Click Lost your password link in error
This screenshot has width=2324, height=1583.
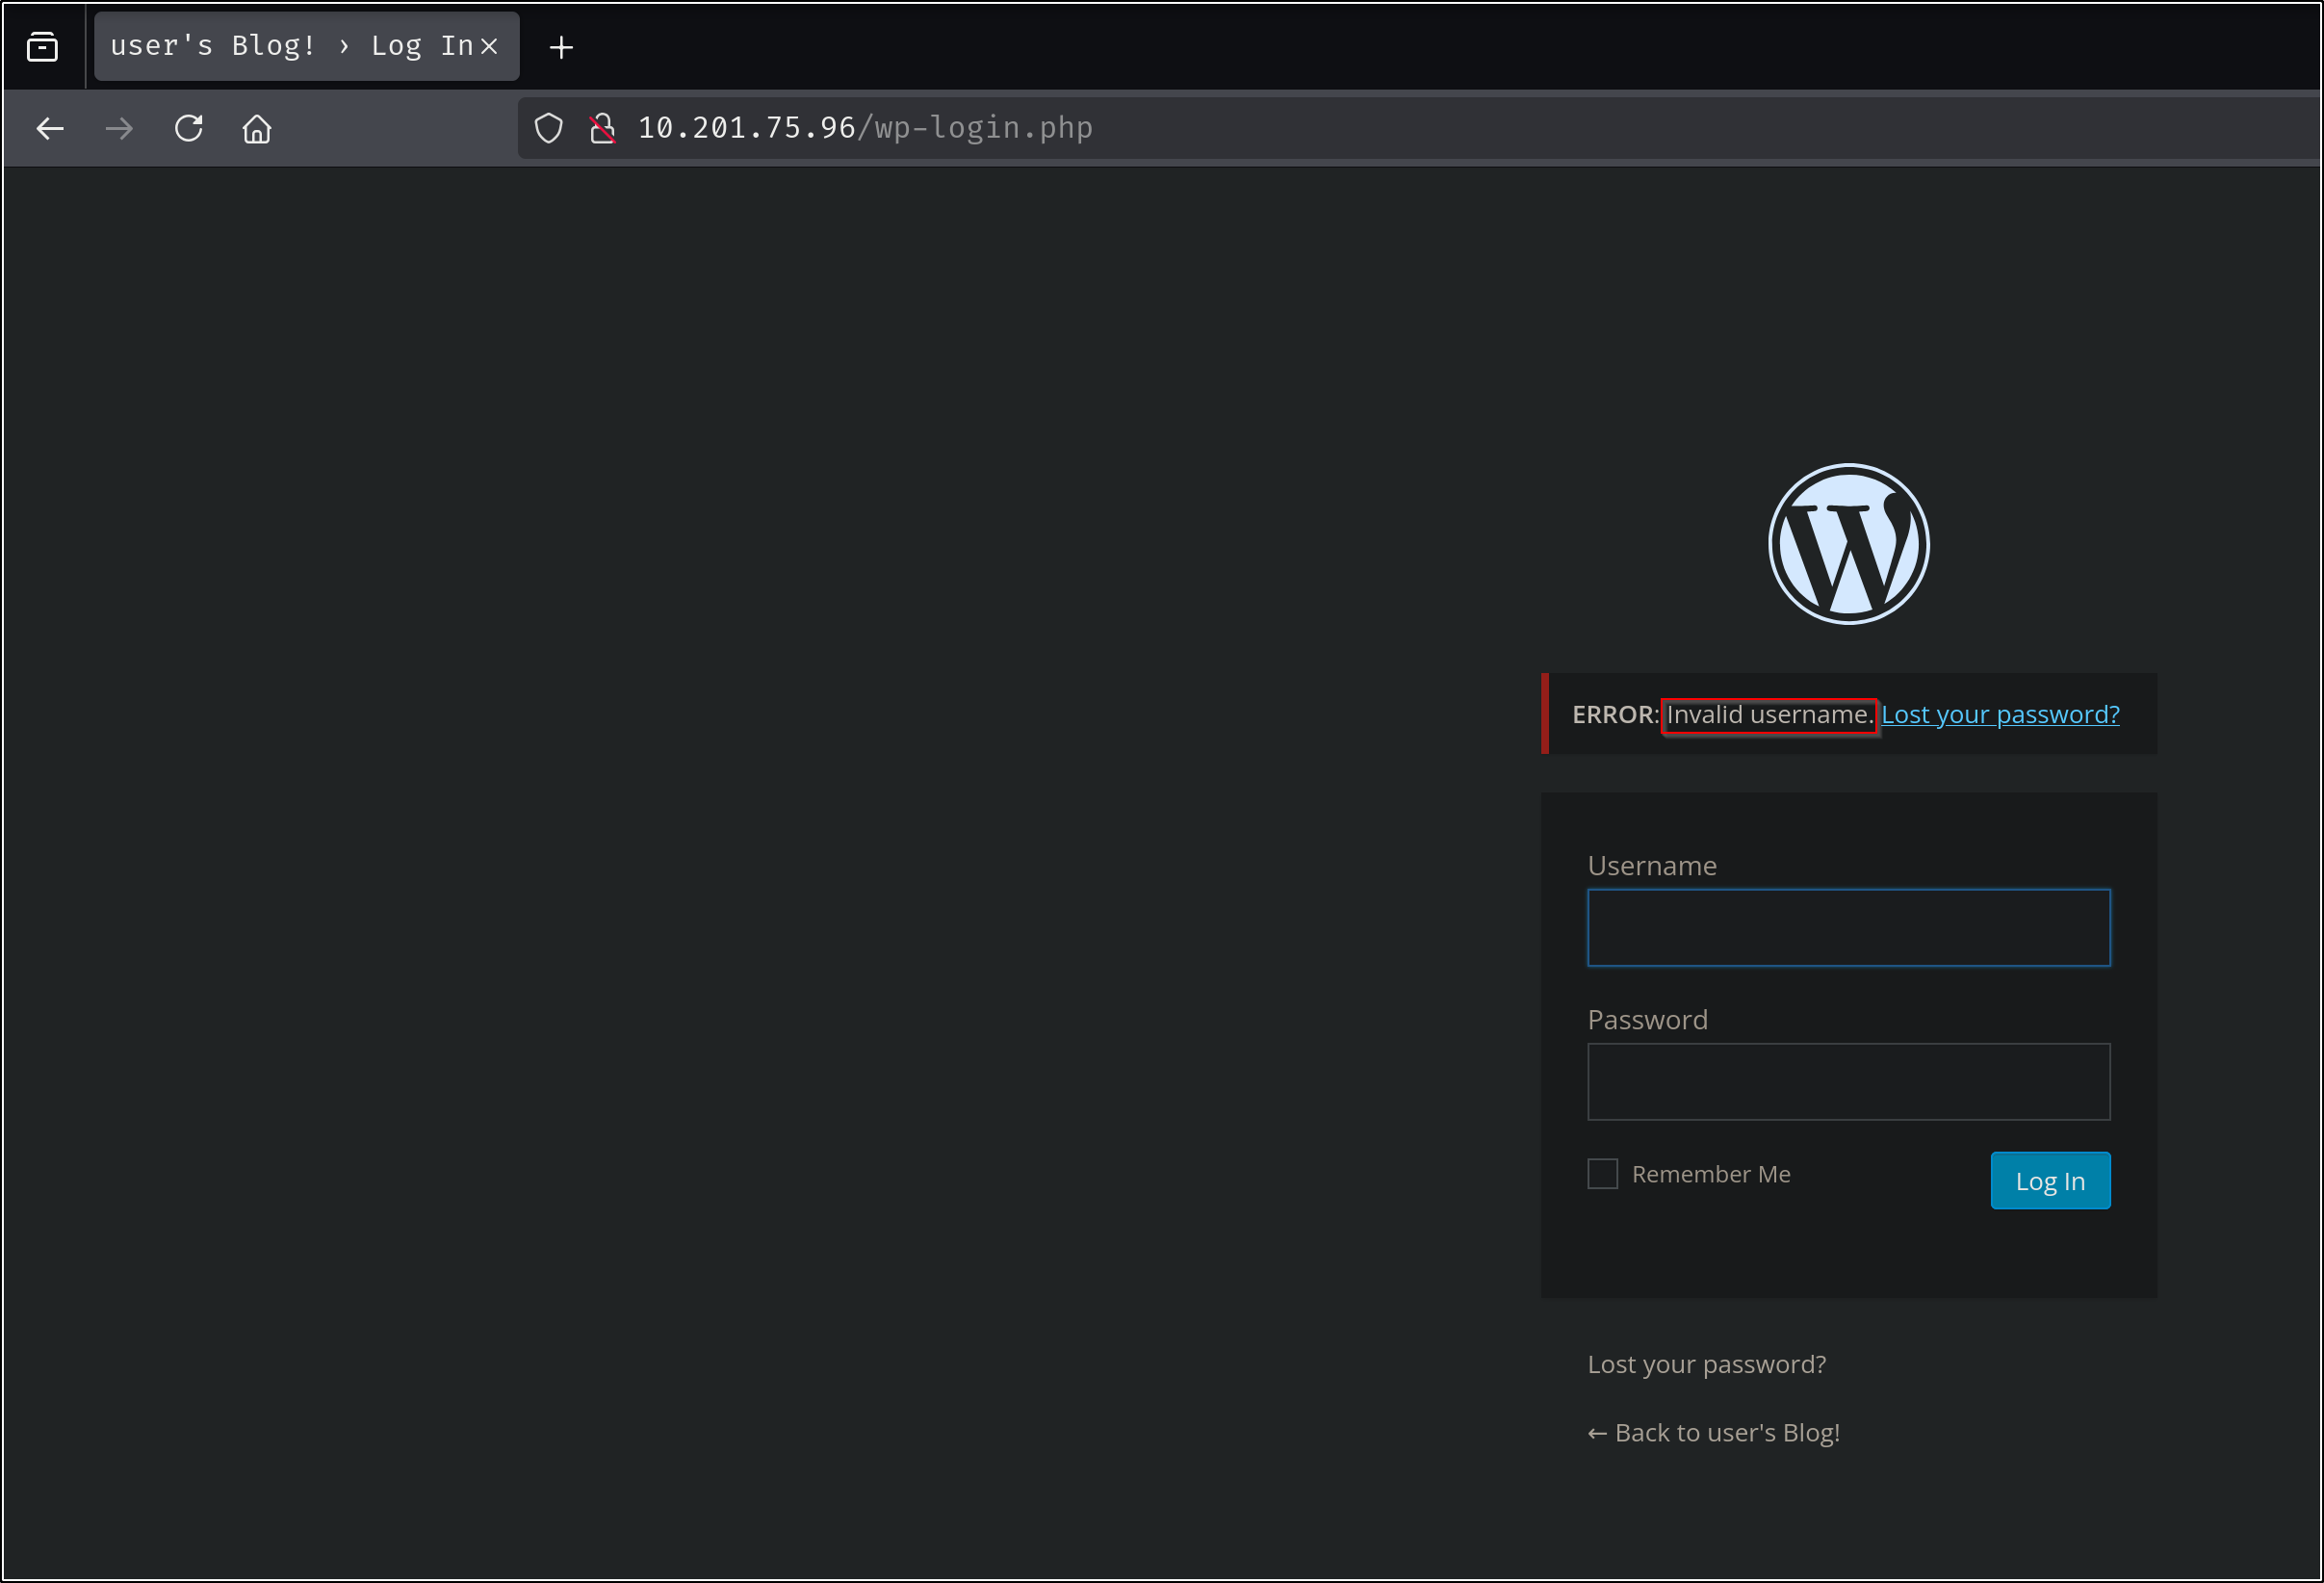point(1999,714)
